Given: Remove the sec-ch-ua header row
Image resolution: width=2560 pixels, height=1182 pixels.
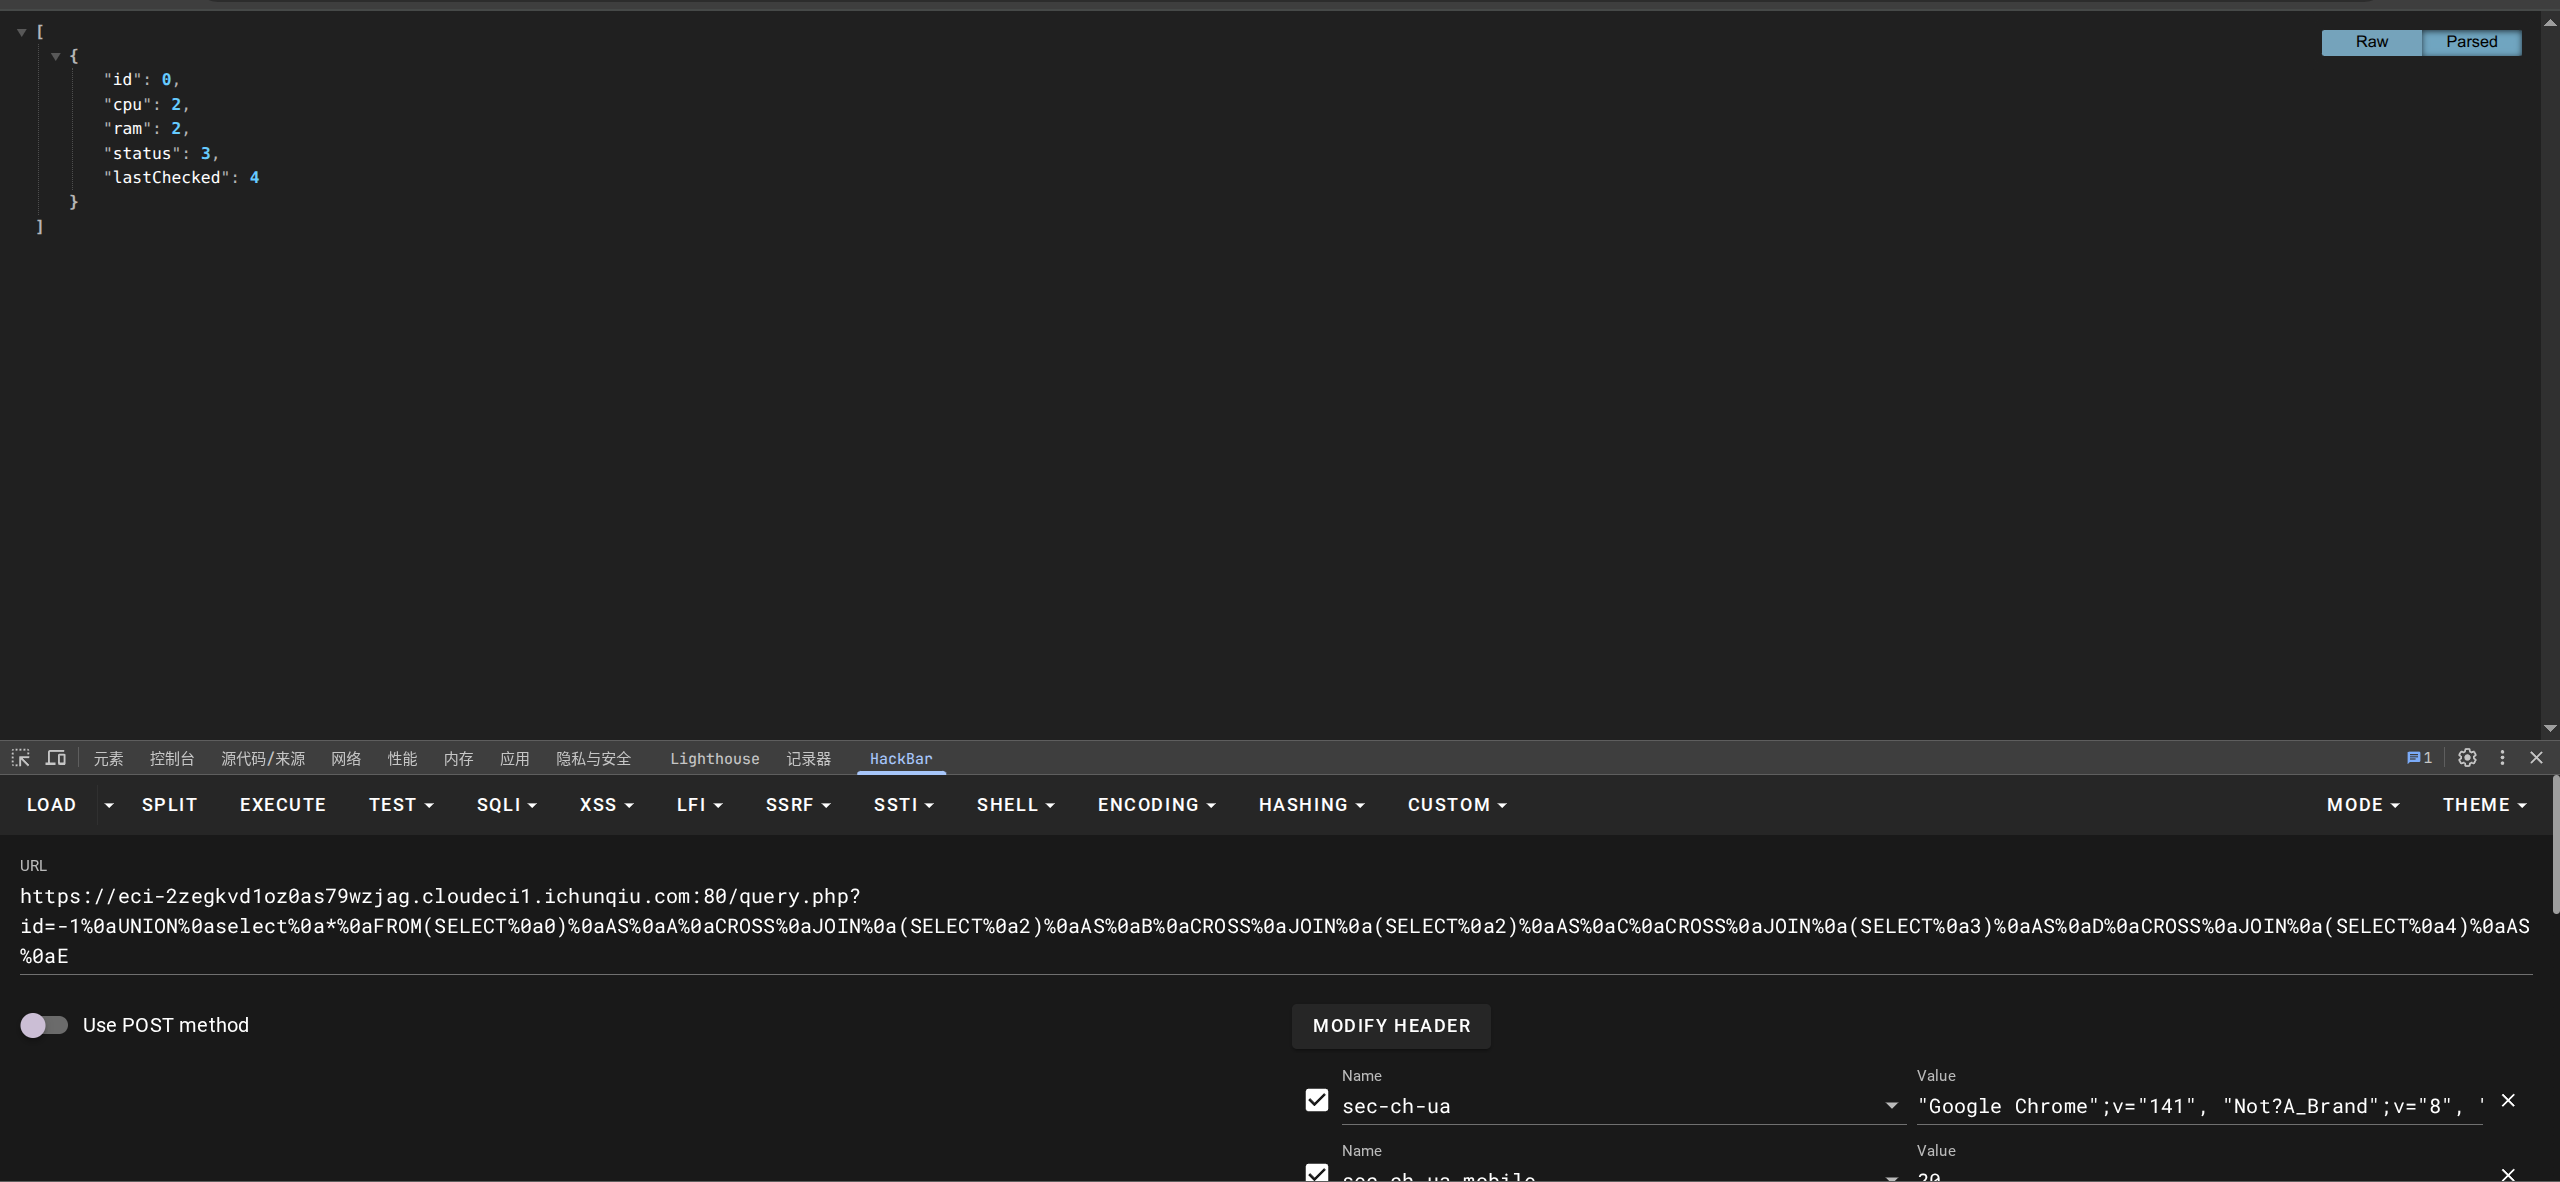Looking at the screenshot, I should point(2508,1101).
